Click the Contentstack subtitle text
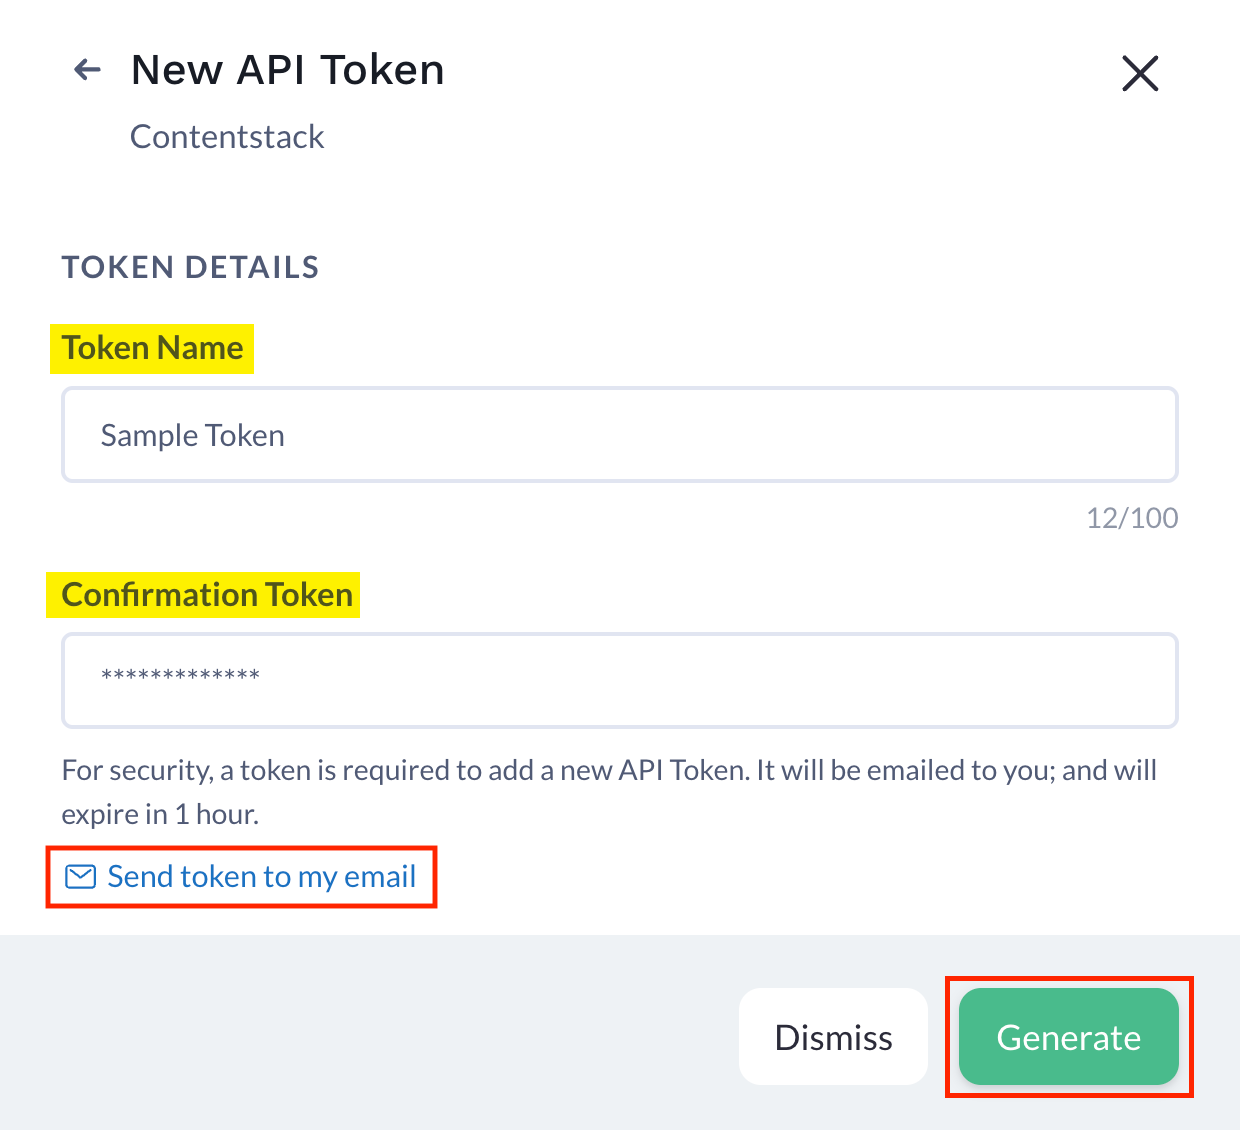 point(227,136)
